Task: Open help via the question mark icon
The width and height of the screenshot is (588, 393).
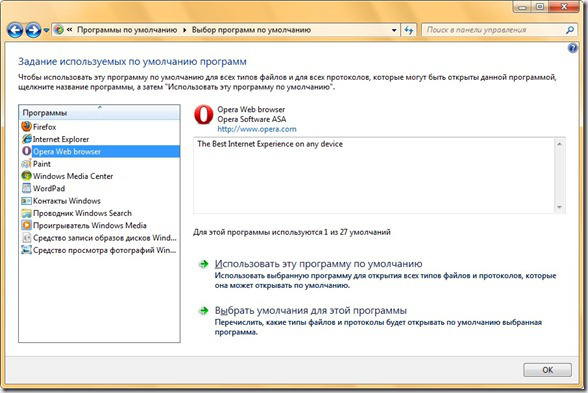Action: [x=573, y=48]
